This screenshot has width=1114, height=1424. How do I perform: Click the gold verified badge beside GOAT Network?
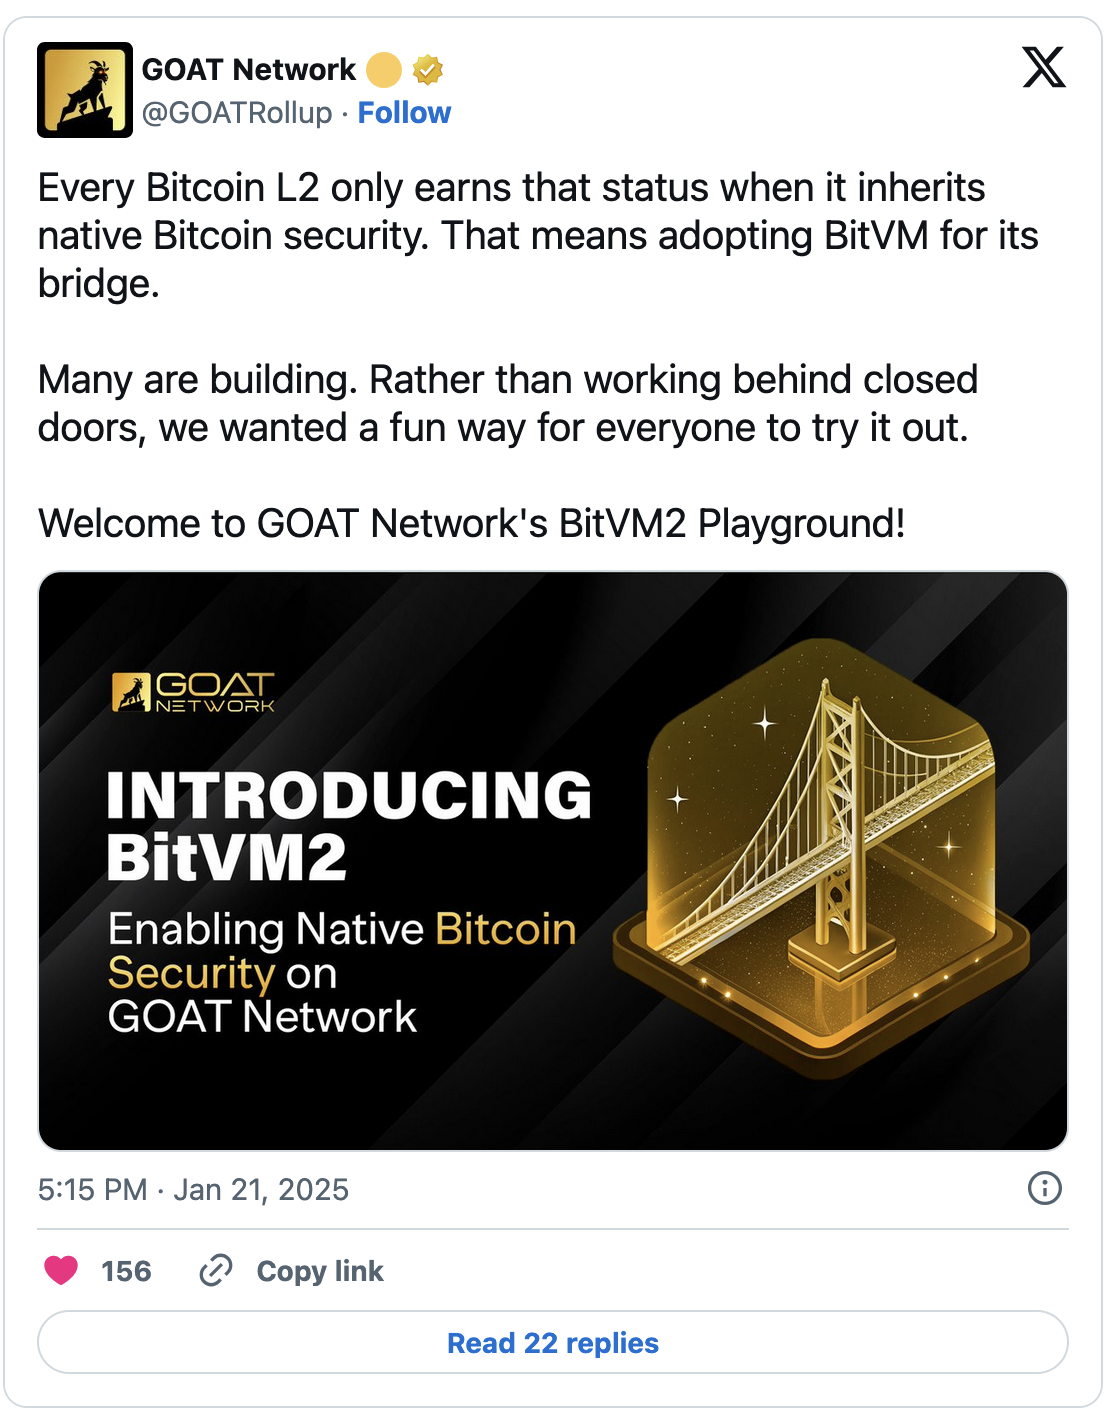(x=428, y=68)
